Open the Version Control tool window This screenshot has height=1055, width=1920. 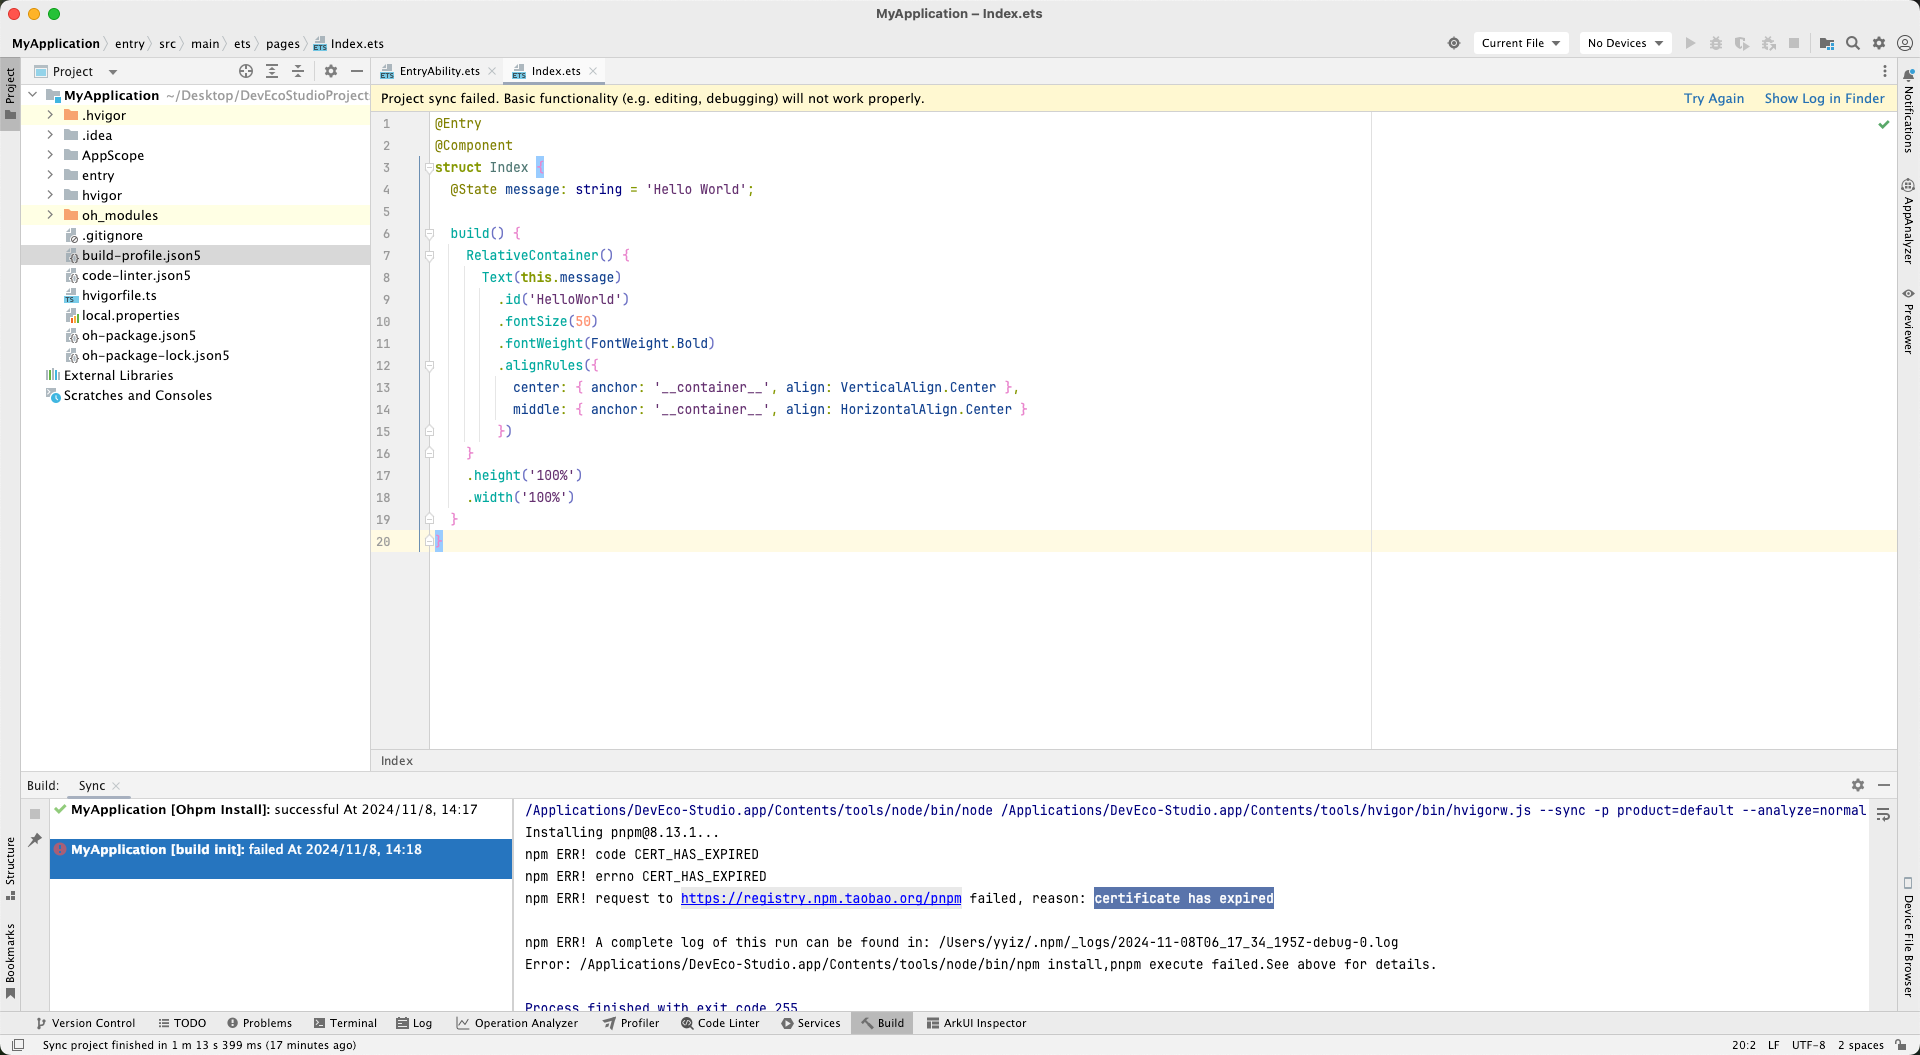[x=85, y=1023]
